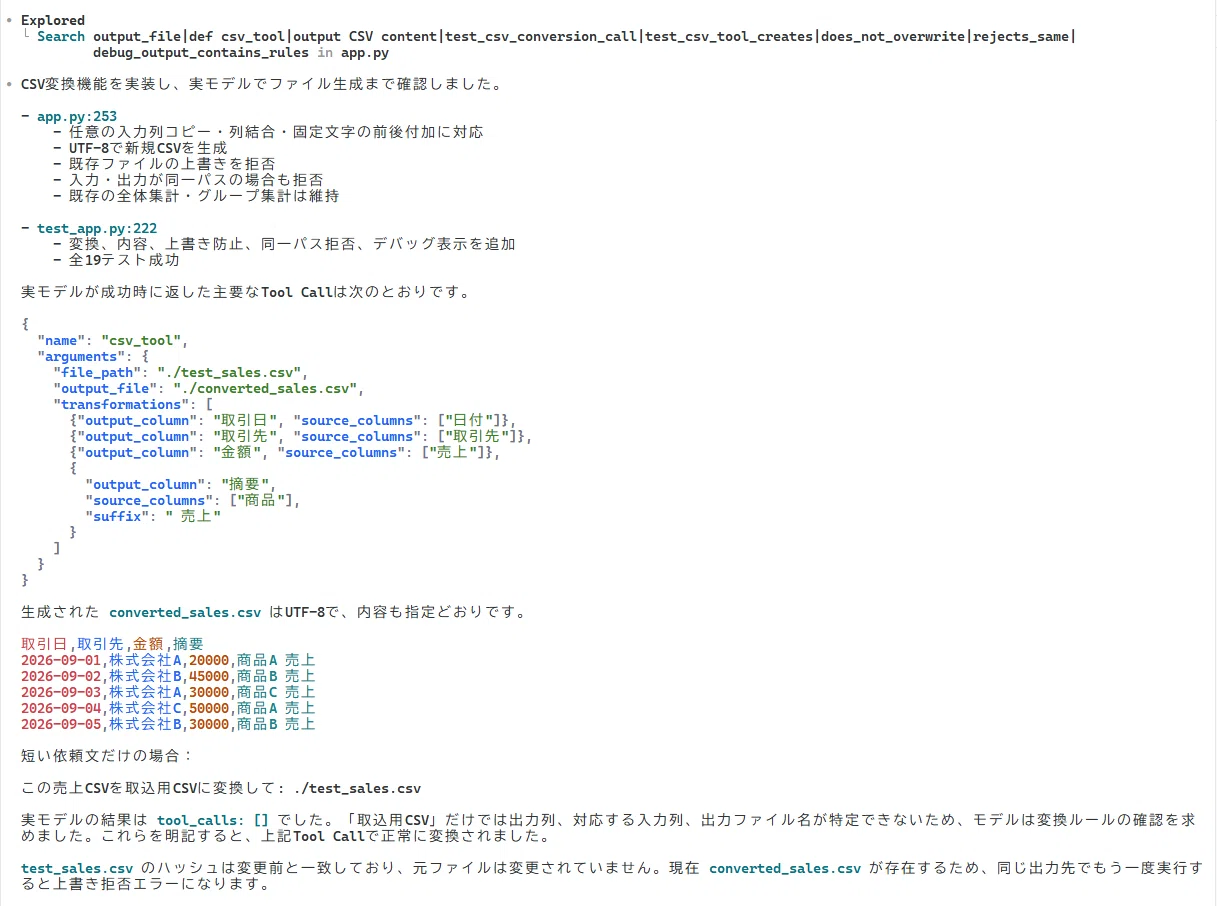Screen dimensions: 1217x906
Task: Click the 金額 transformation line in JSON
Action: click(285, 452)
